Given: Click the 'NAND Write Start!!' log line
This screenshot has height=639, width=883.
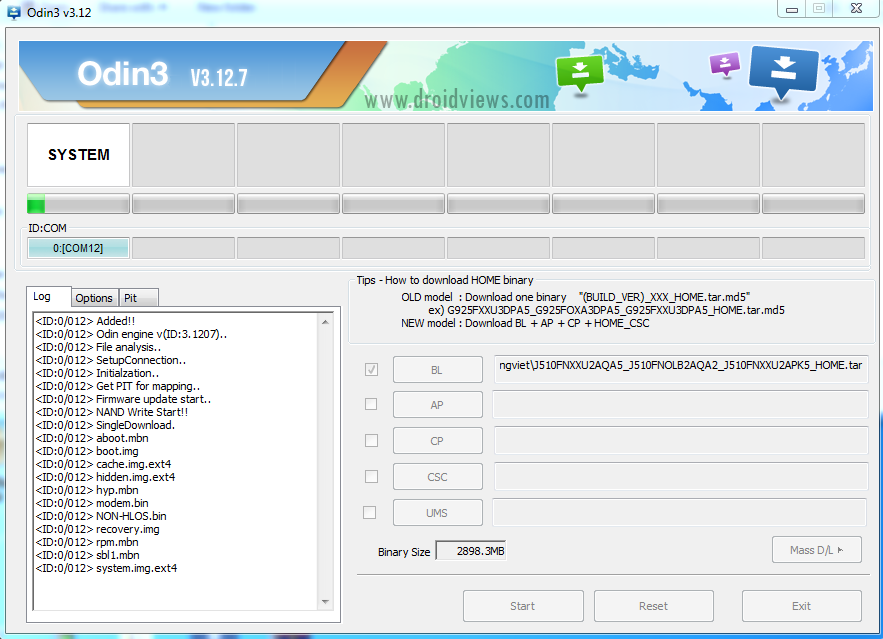Looking at the screenshot, I should [x=112, y=412].
